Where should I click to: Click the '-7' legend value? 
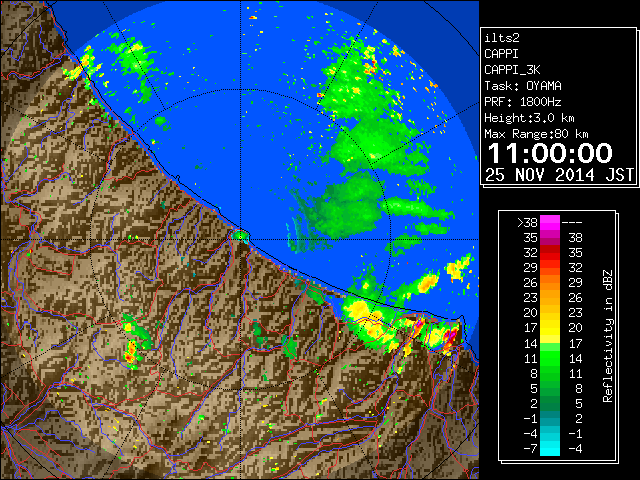[530, 449]
